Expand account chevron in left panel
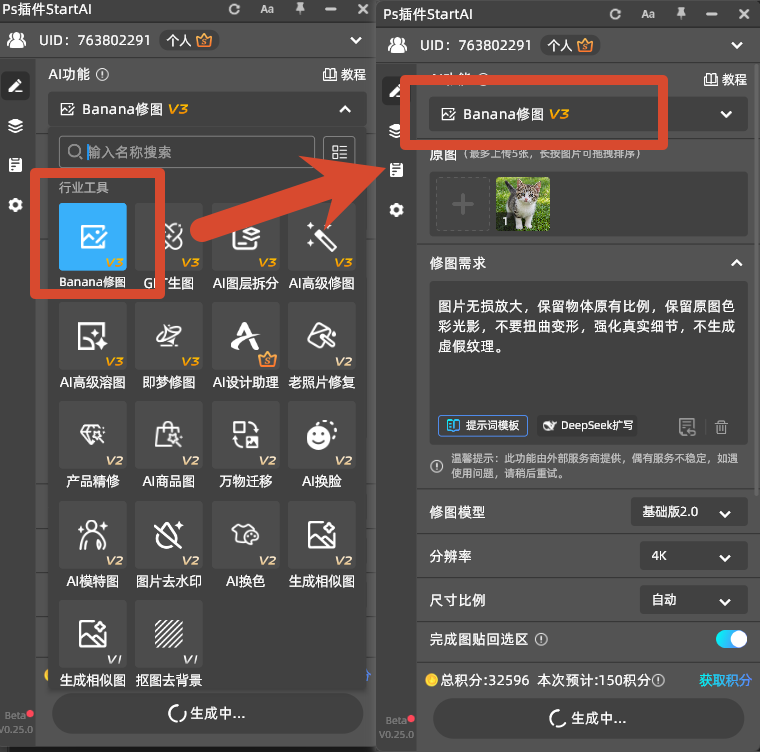 tap(356, 40)
